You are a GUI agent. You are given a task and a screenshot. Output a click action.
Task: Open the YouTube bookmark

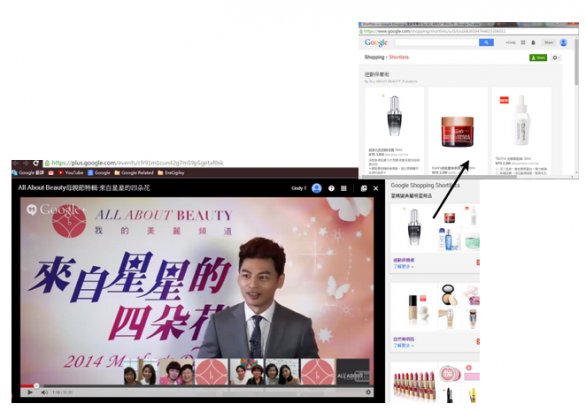(x=71, y=173)
